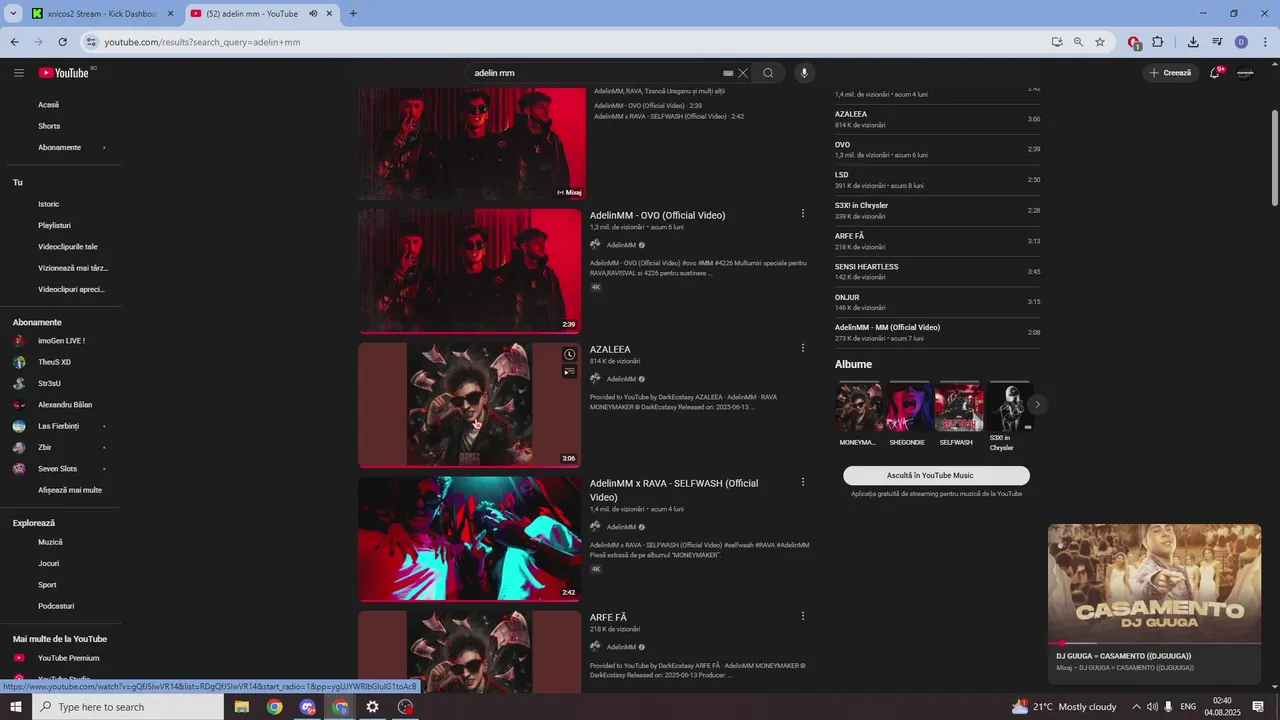Image resolution: width=1280 pixels, height=720 pixels.
Task: Play S3X! in Chrysler track
Action: click(x=937, y=211)
